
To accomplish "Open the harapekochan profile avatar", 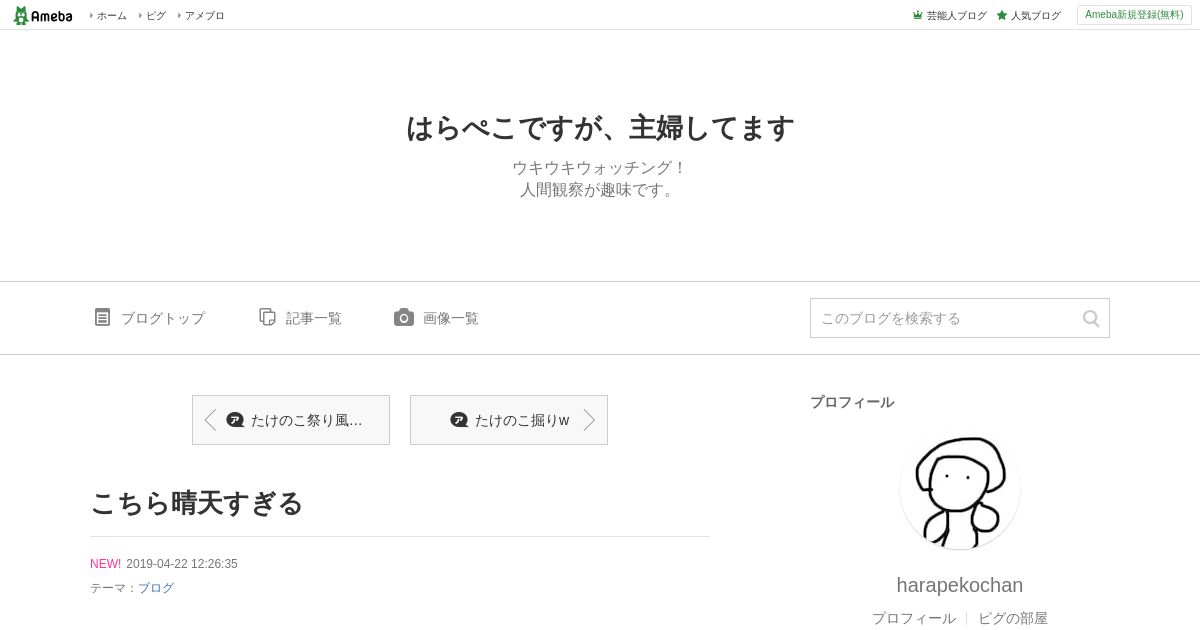I will (960, 490).
